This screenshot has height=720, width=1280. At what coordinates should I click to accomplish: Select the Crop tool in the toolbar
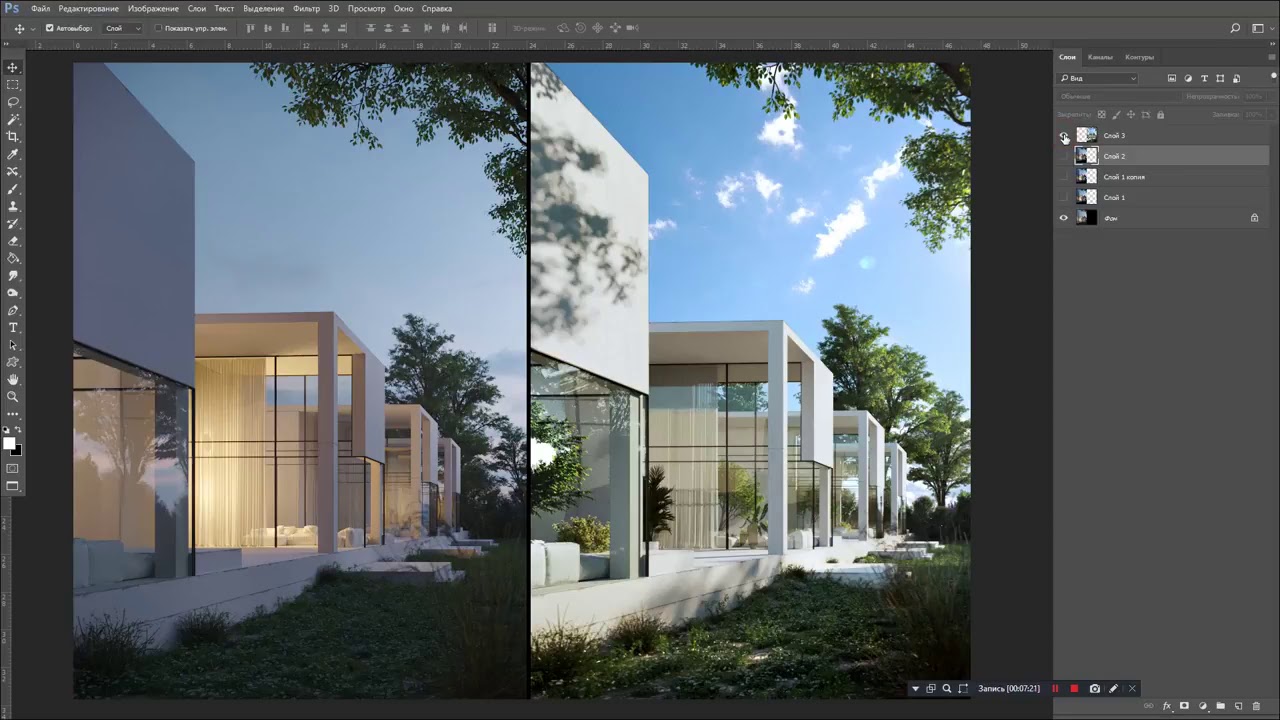(x=13, y=136)
